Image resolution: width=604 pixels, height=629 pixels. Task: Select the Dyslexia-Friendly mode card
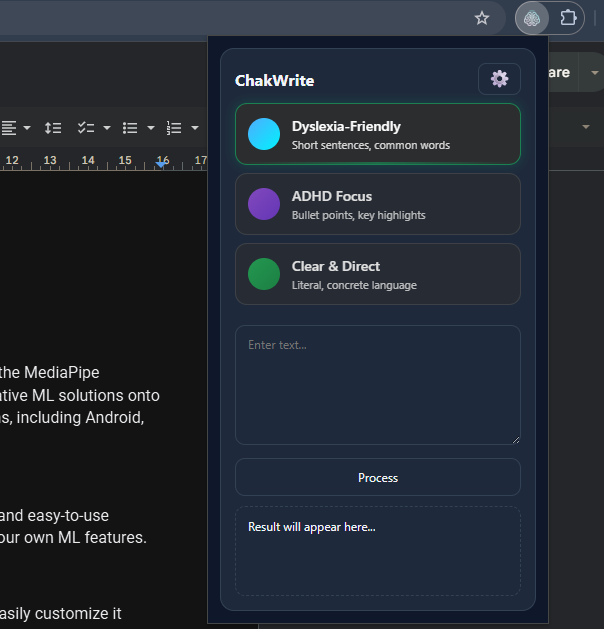(x=378, y=134)
